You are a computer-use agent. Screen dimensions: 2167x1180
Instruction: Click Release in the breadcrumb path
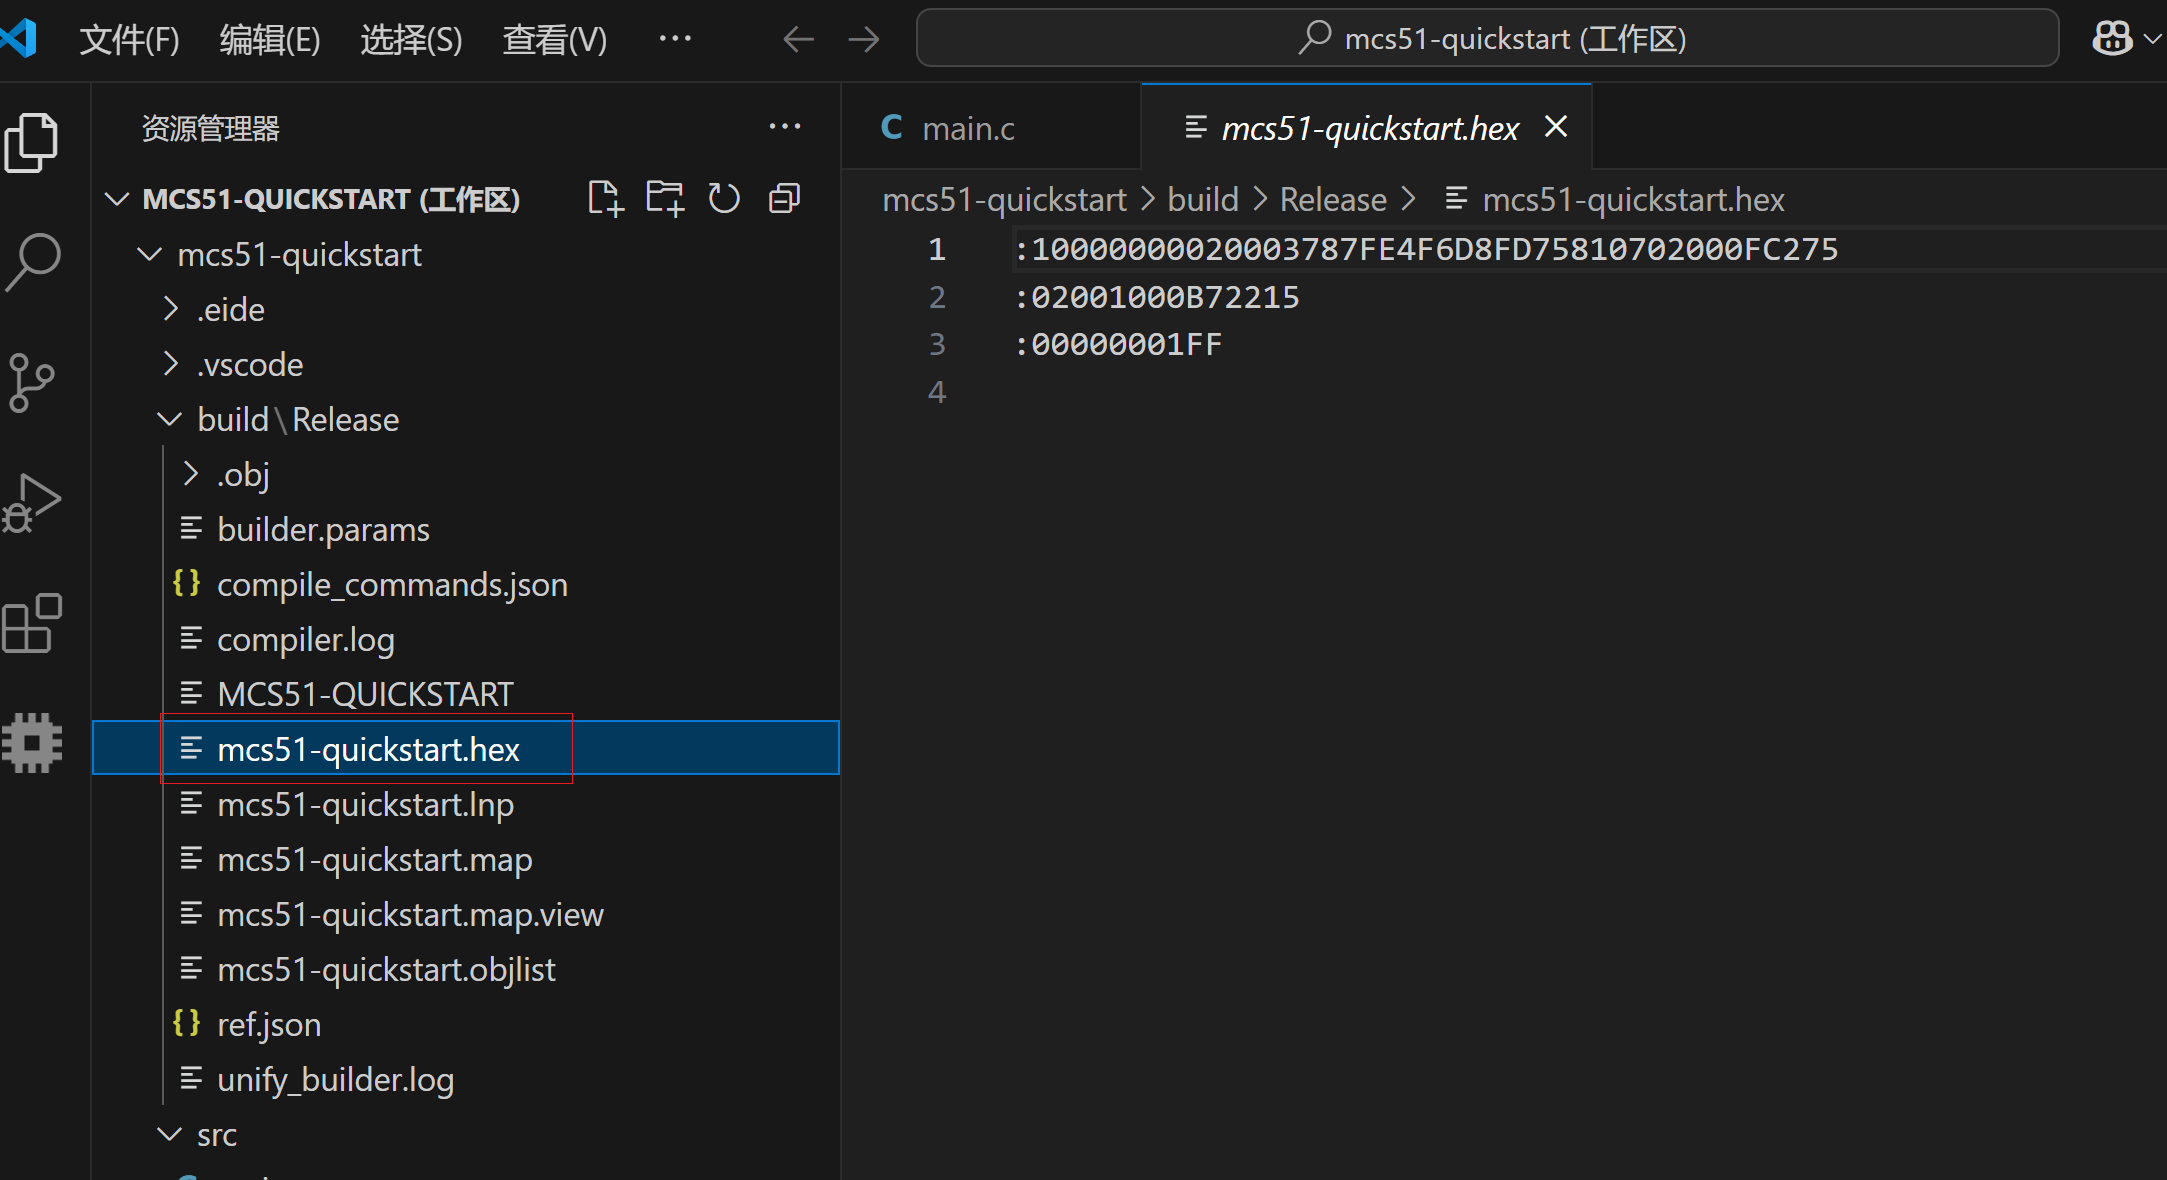(x=1333, y=200)
